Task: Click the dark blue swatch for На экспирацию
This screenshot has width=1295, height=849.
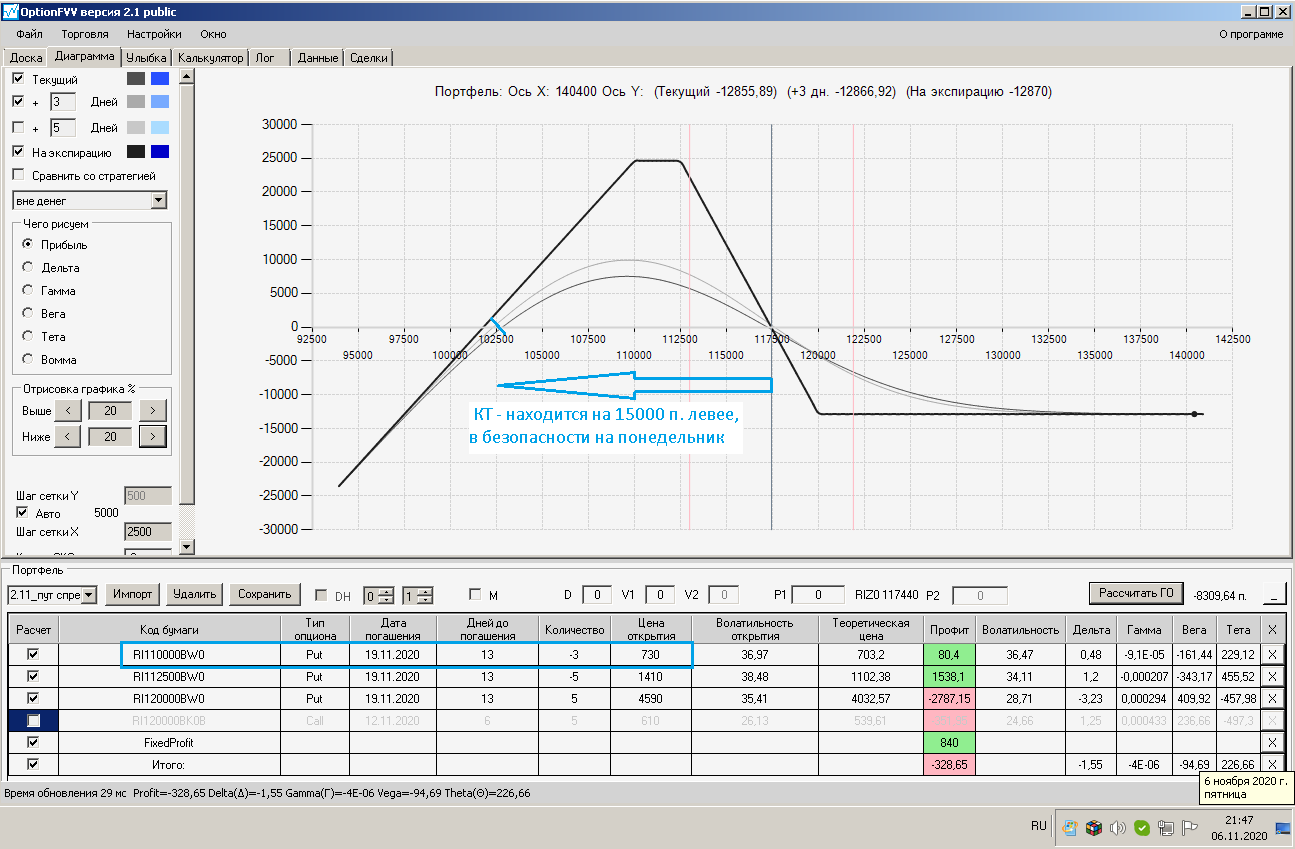Action: [160, 152]
